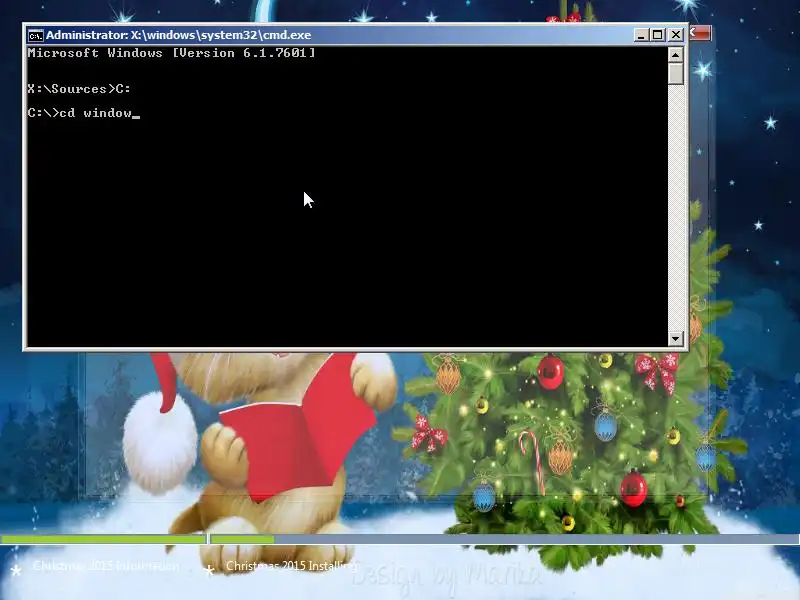Click the cmd vertical scrollbar thumb

pos(676,73)
